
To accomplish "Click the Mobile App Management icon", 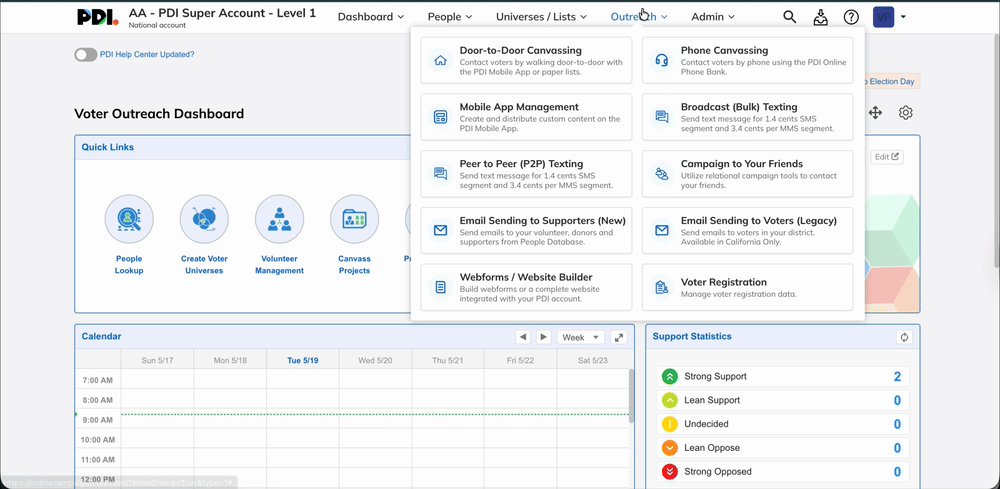I will point(440,117).
